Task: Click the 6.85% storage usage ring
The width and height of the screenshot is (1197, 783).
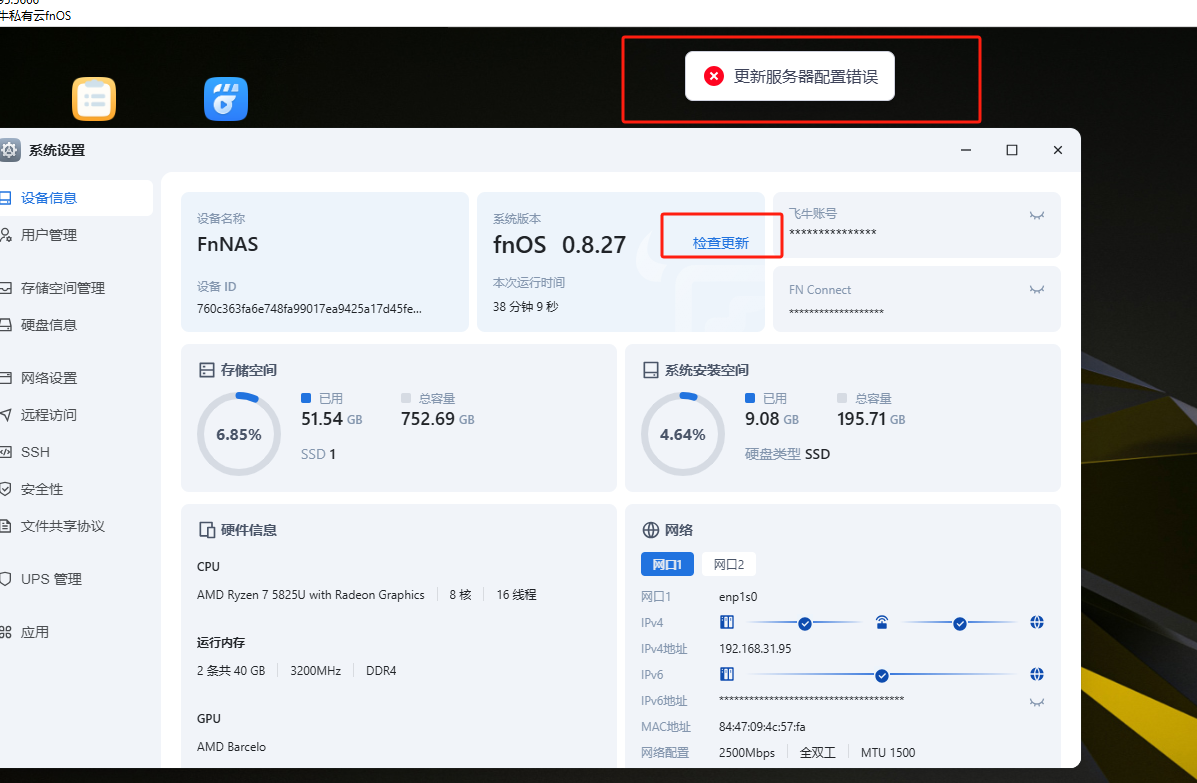Action: (239, 434)
